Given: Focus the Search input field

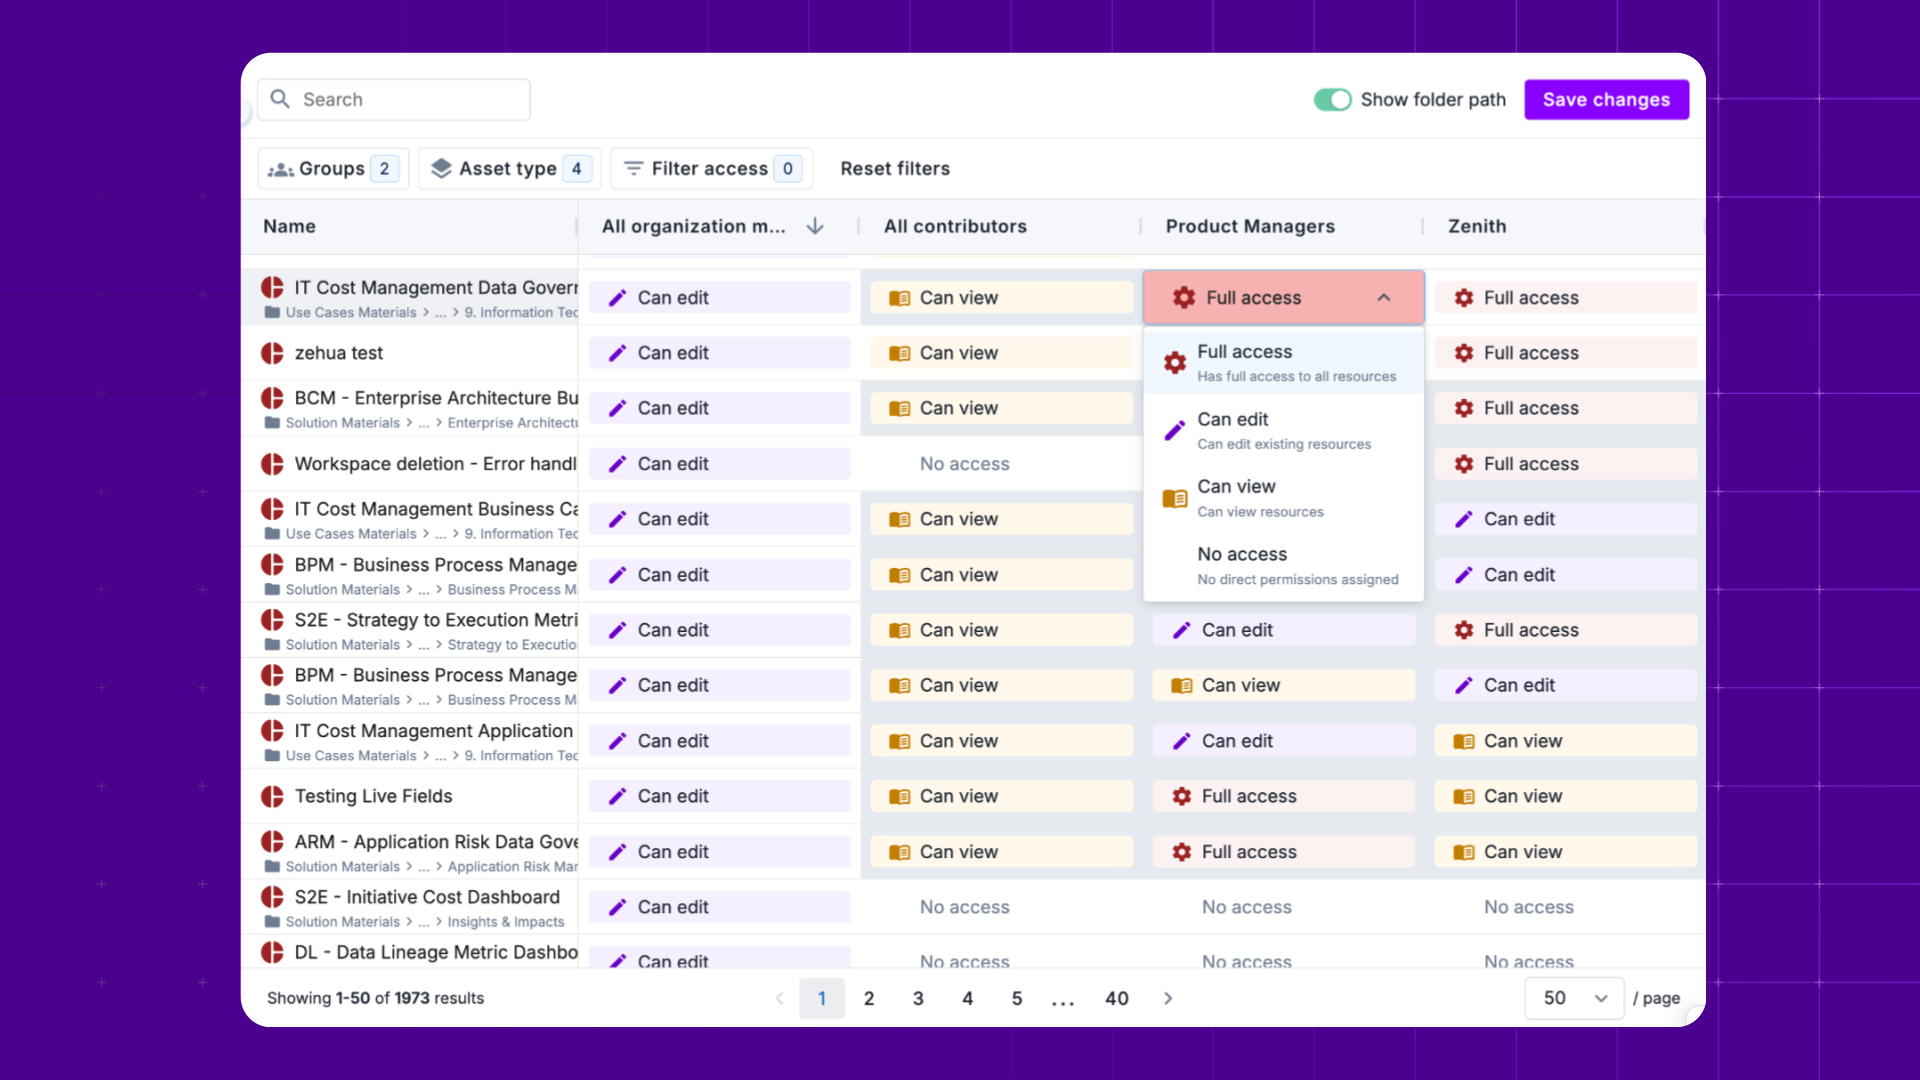Looking at the screenshot, I should [x=410, y=99].
